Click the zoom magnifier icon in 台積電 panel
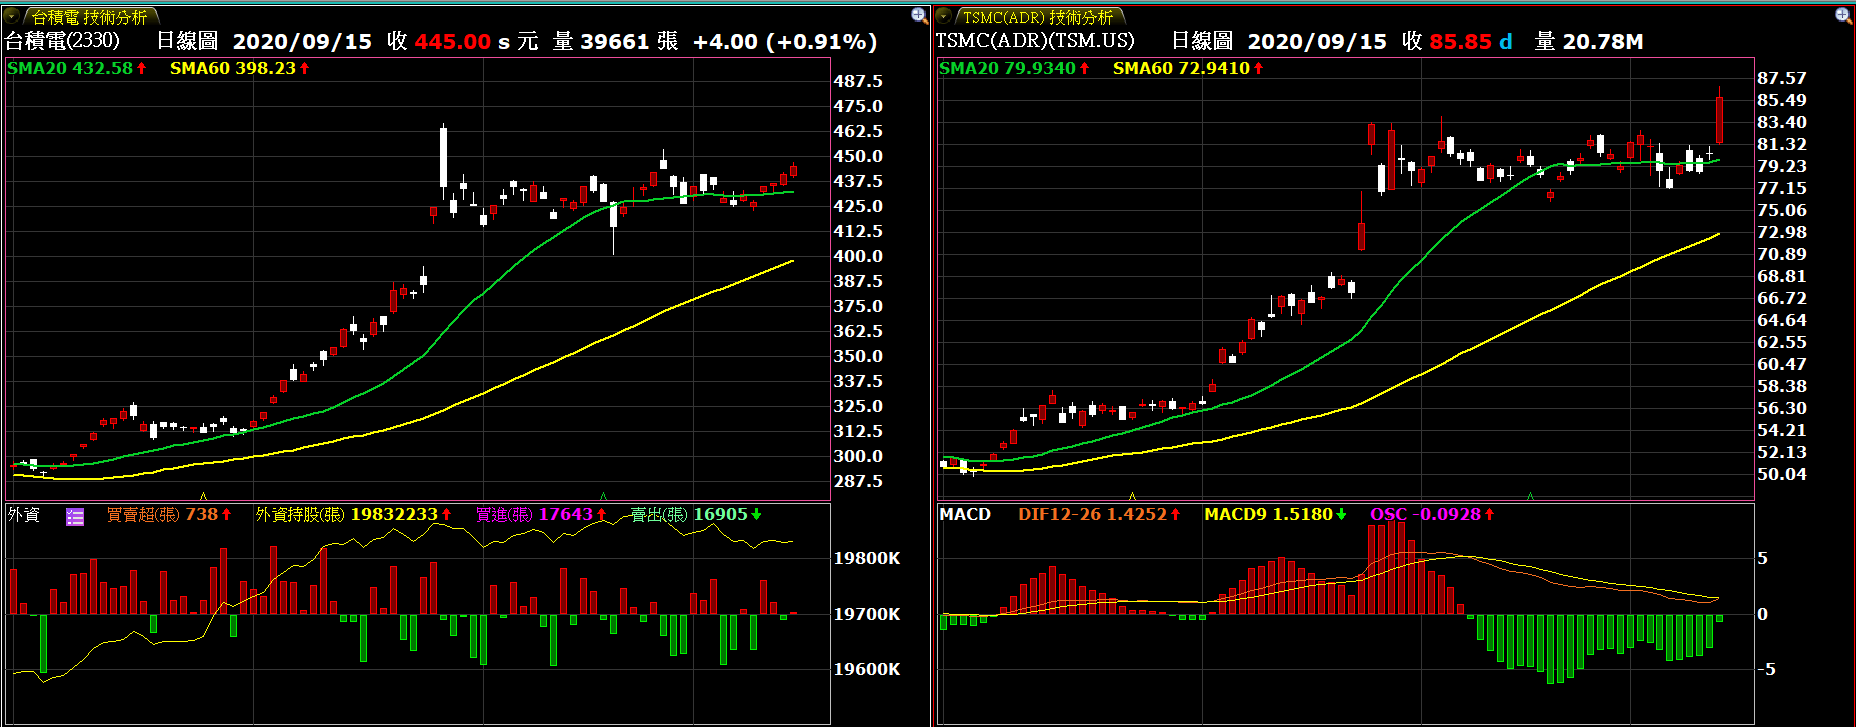 point(919,15)
